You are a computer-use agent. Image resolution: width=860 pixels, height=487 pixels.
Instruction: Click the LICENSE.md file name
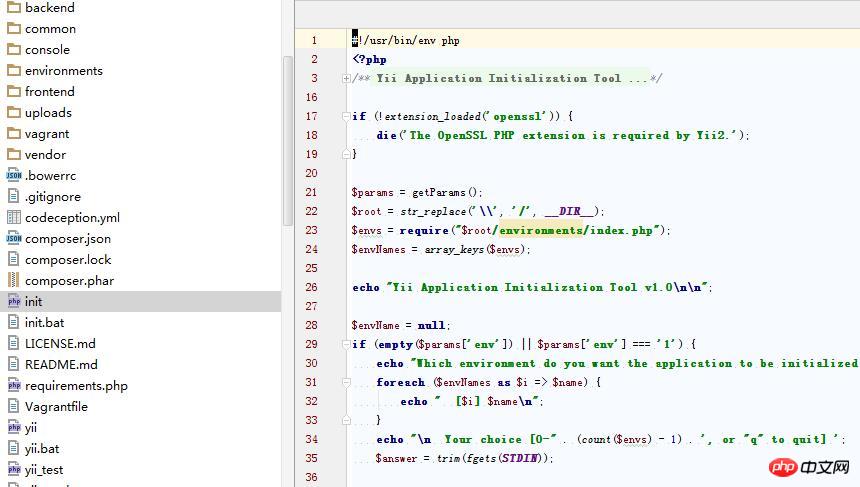click(60, 343)
